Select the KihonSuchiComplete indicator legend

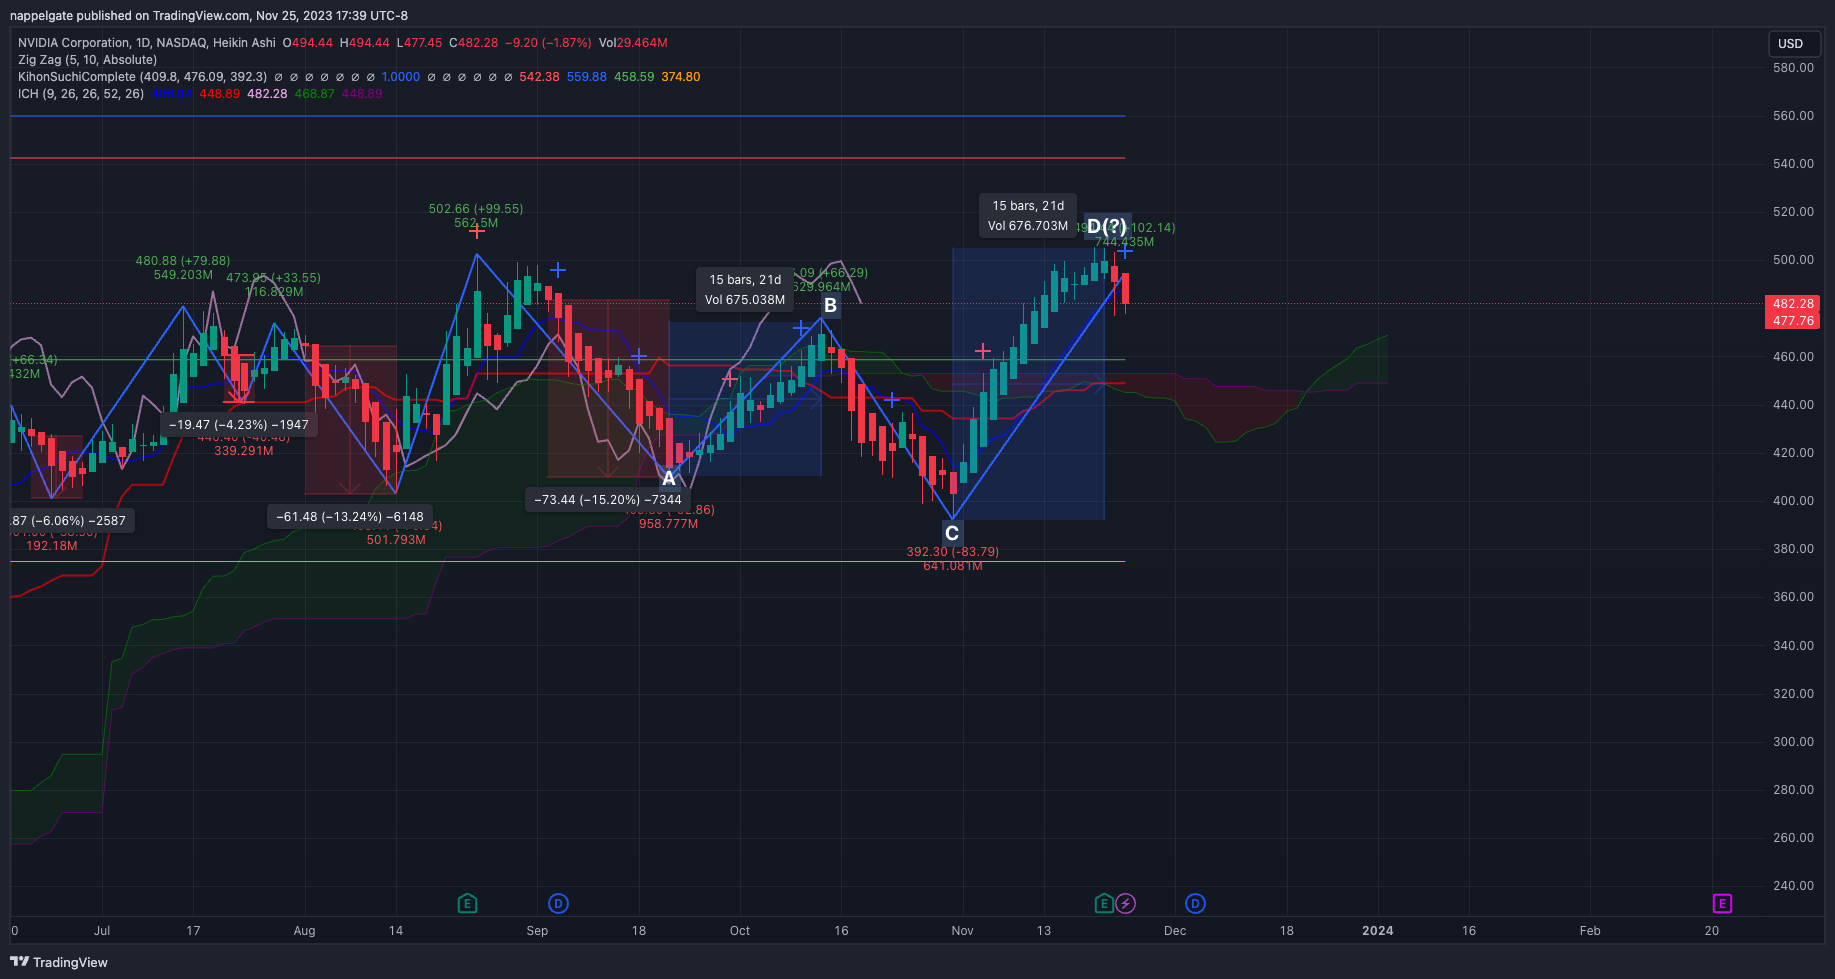coord(142,77)
